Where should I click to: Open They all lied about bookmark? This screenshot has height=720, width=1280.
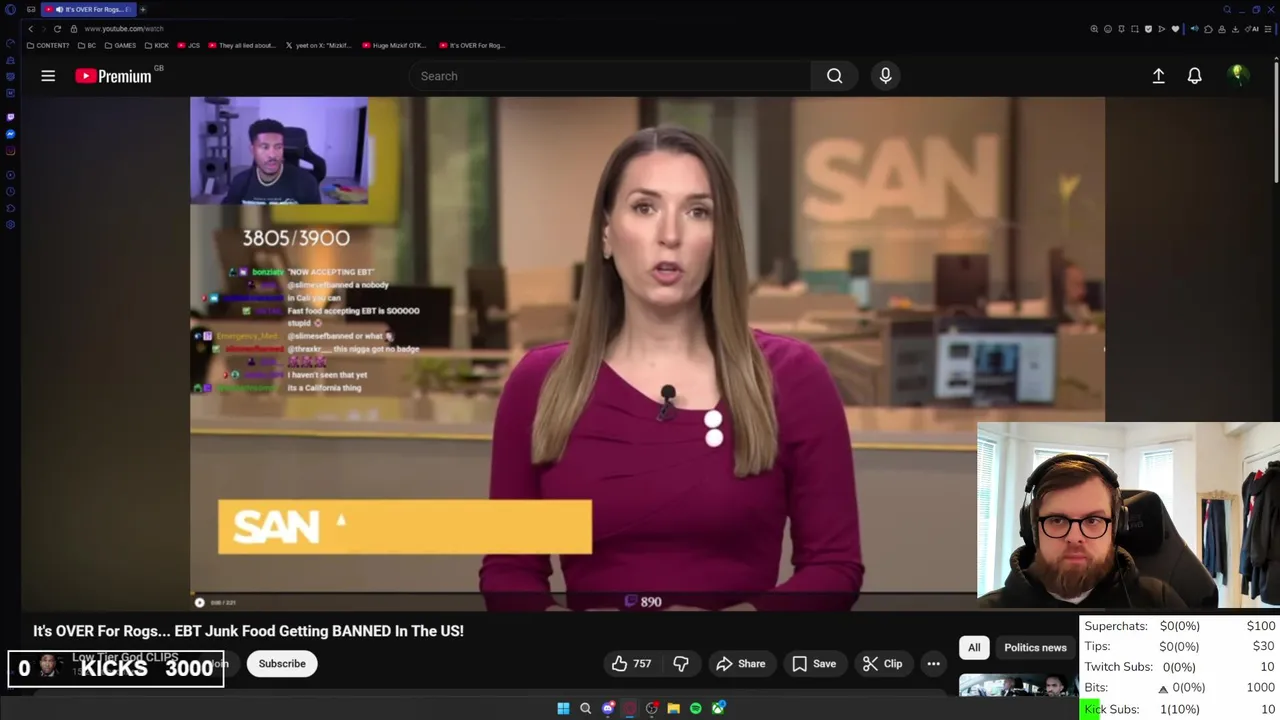coord(241,45)
